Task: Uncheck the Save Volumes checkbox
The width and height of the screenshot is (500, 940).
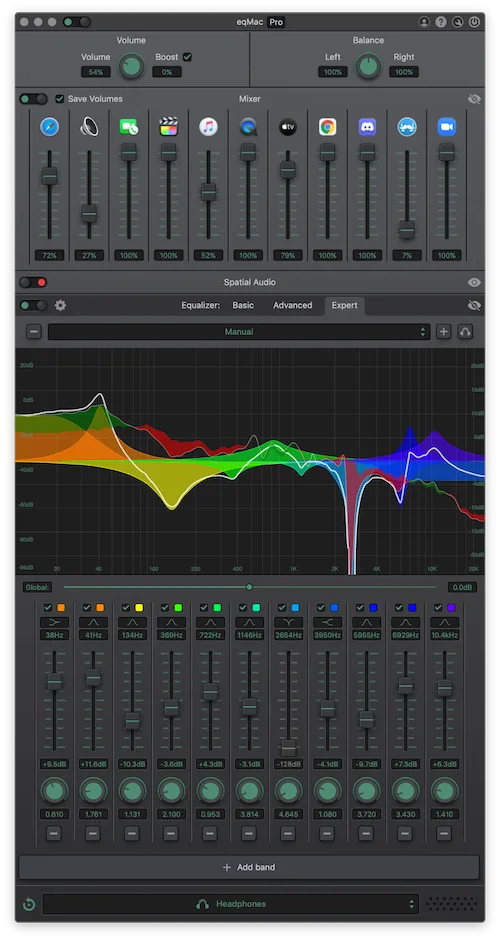Action: pos(59,99)
